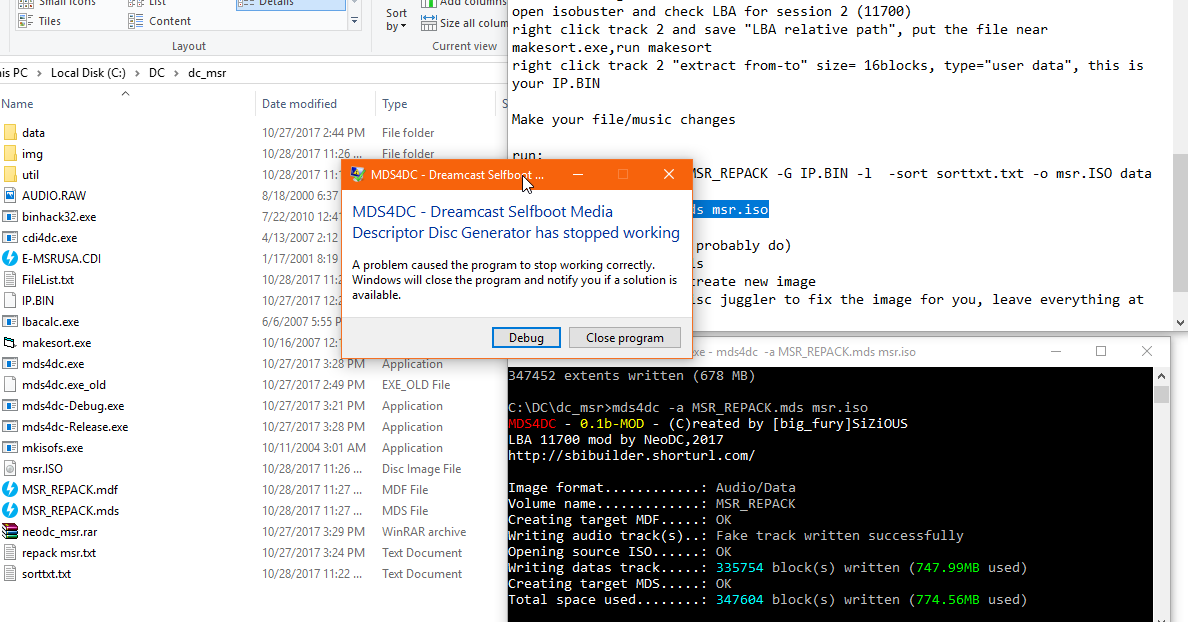This screenshot has width=1188, height=622.
Task: Open the util folder icon
Action: pos(10,175)
